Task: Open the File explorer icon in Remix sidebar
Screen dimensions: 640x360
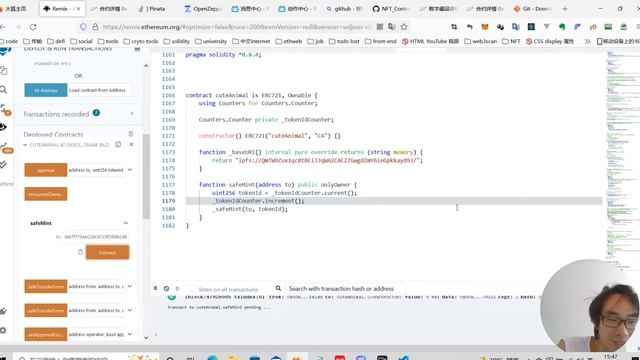Action: point(4,71)
